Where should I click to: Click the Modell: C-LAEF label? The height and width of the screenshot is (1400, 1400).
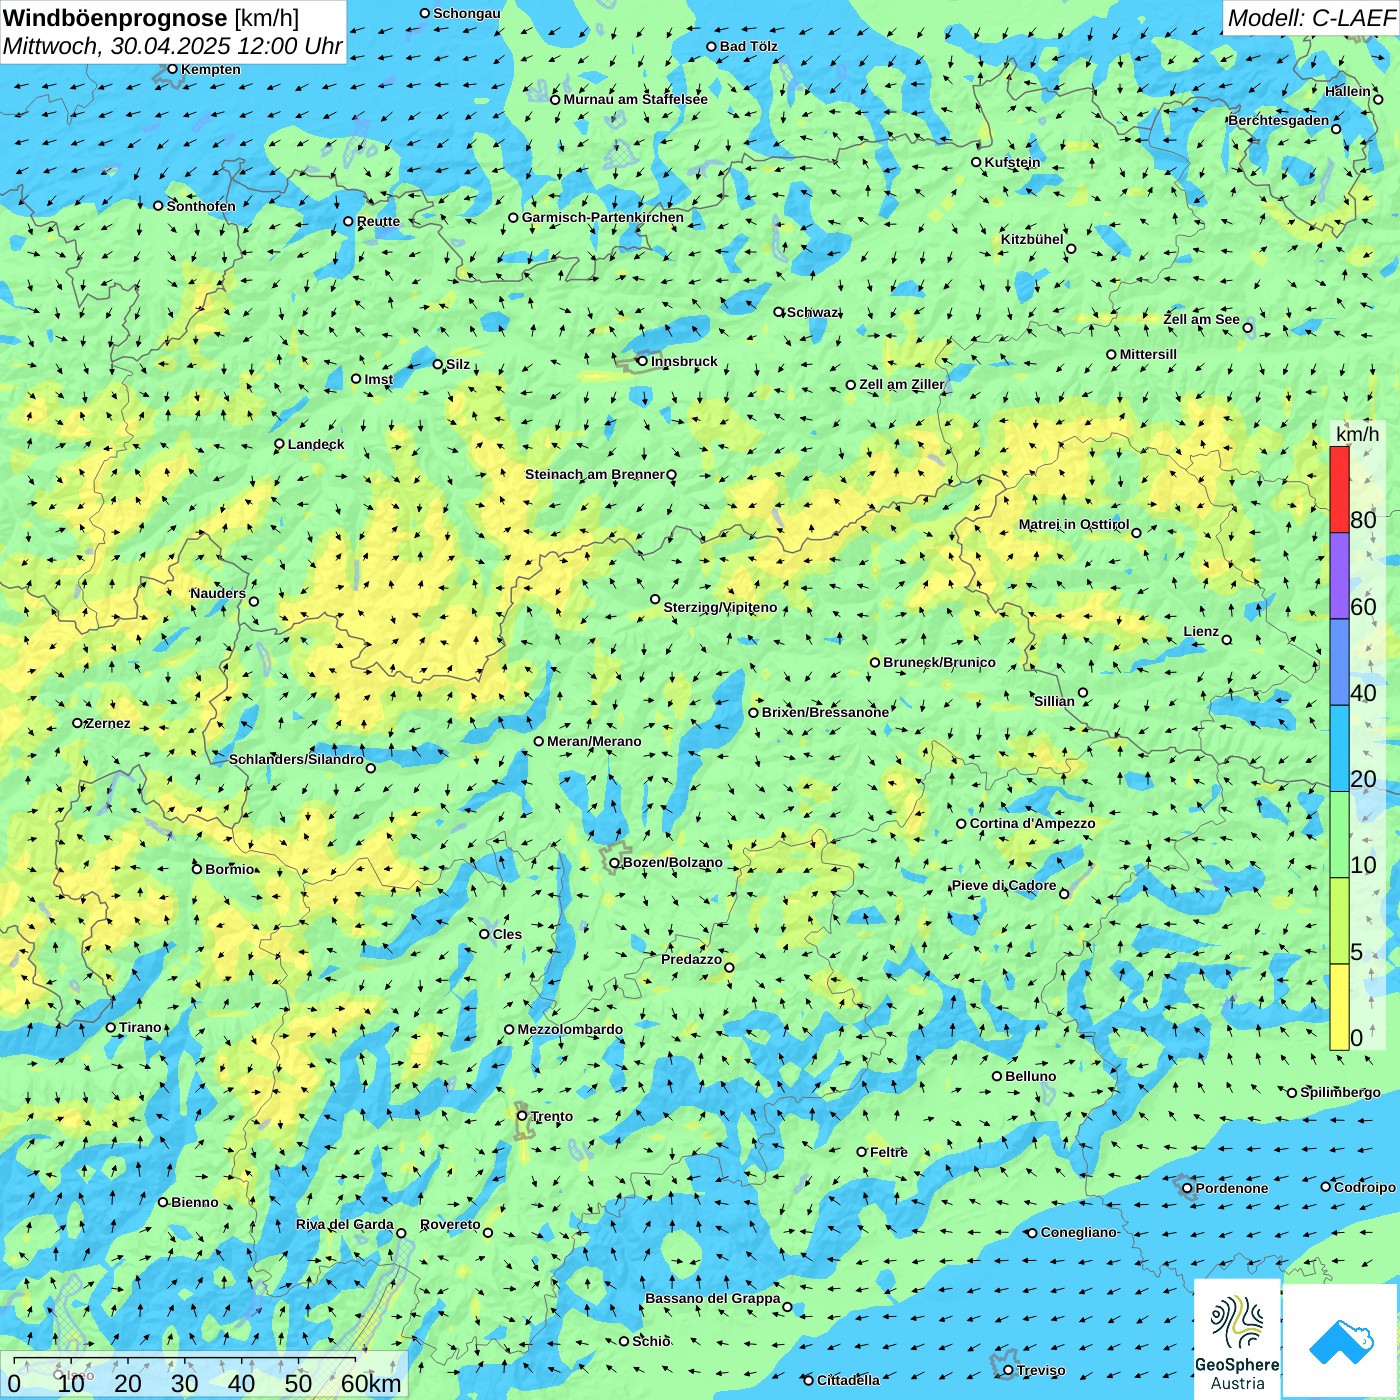click(x=1311, y=18)
